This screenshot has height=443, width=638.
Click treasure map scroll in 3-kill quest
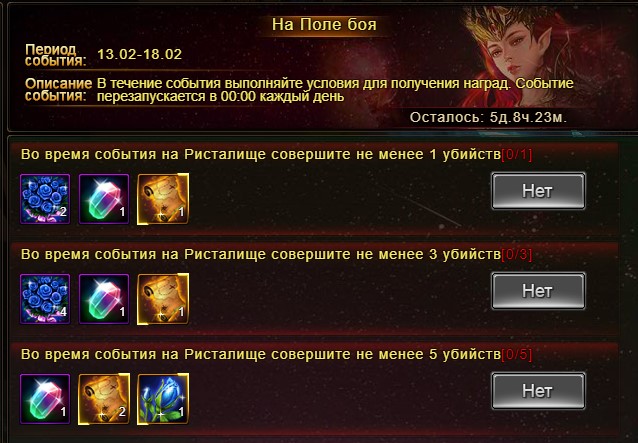pyautogui.click(x=163, y=299)
